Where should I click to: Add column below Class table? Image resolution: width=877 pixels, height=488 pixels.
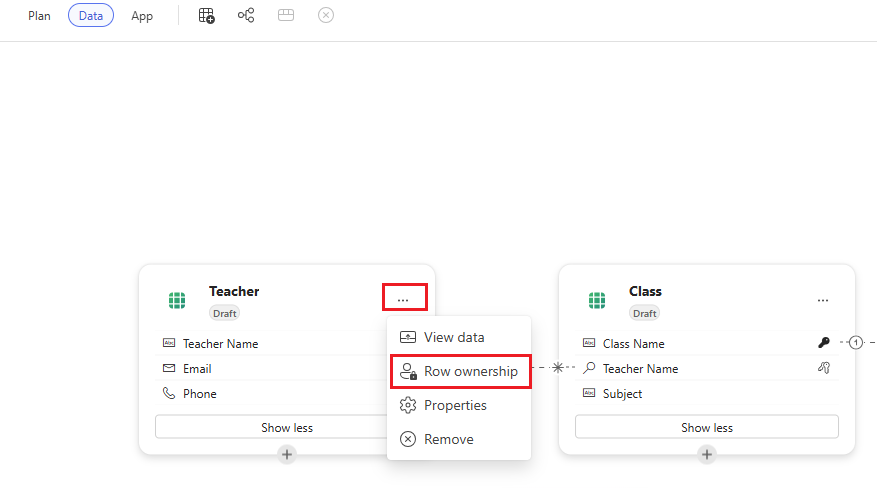(x=706, y=454)
